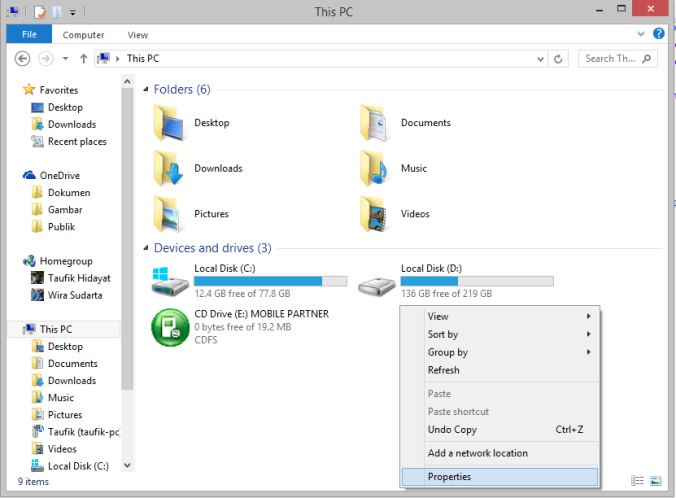Collapse the Devices and drives group

pos(146,248)
